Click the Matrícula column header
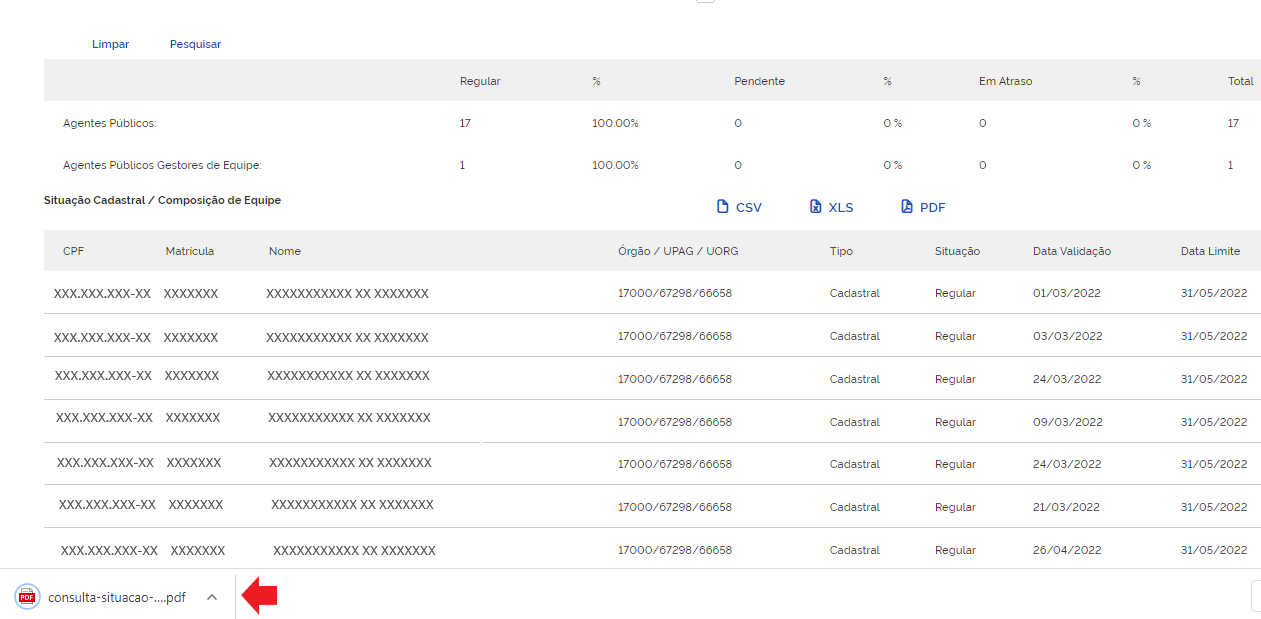 point(189,251)
